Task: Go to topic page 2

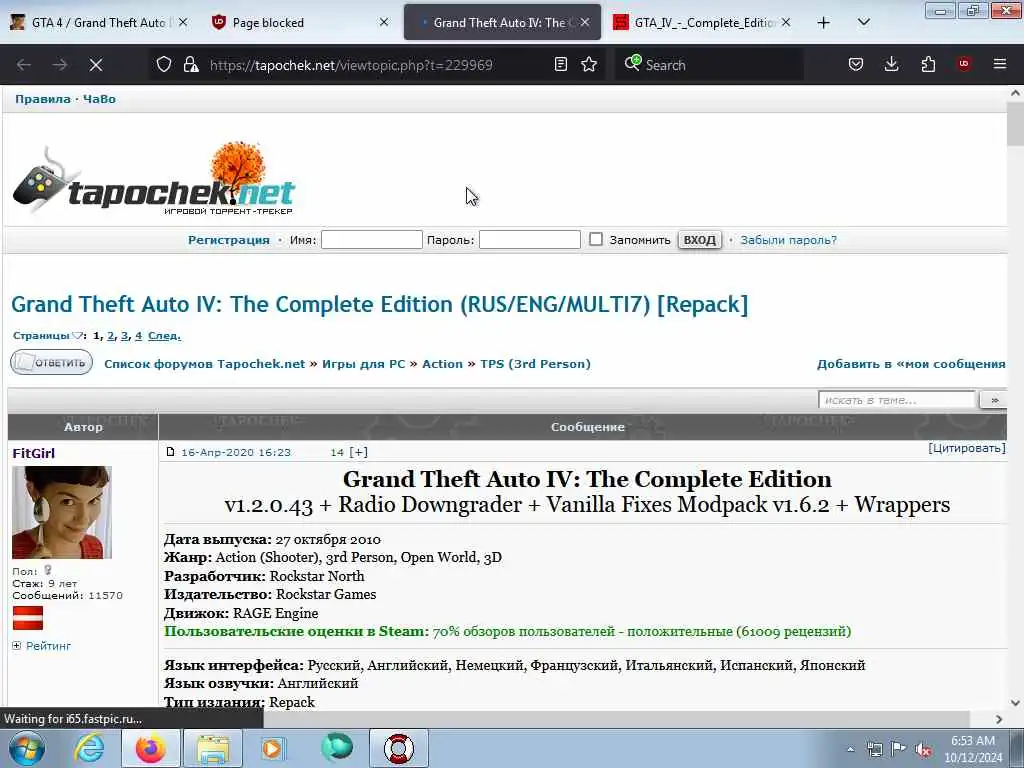Action: pyautogui.click(x=110, y=336)
